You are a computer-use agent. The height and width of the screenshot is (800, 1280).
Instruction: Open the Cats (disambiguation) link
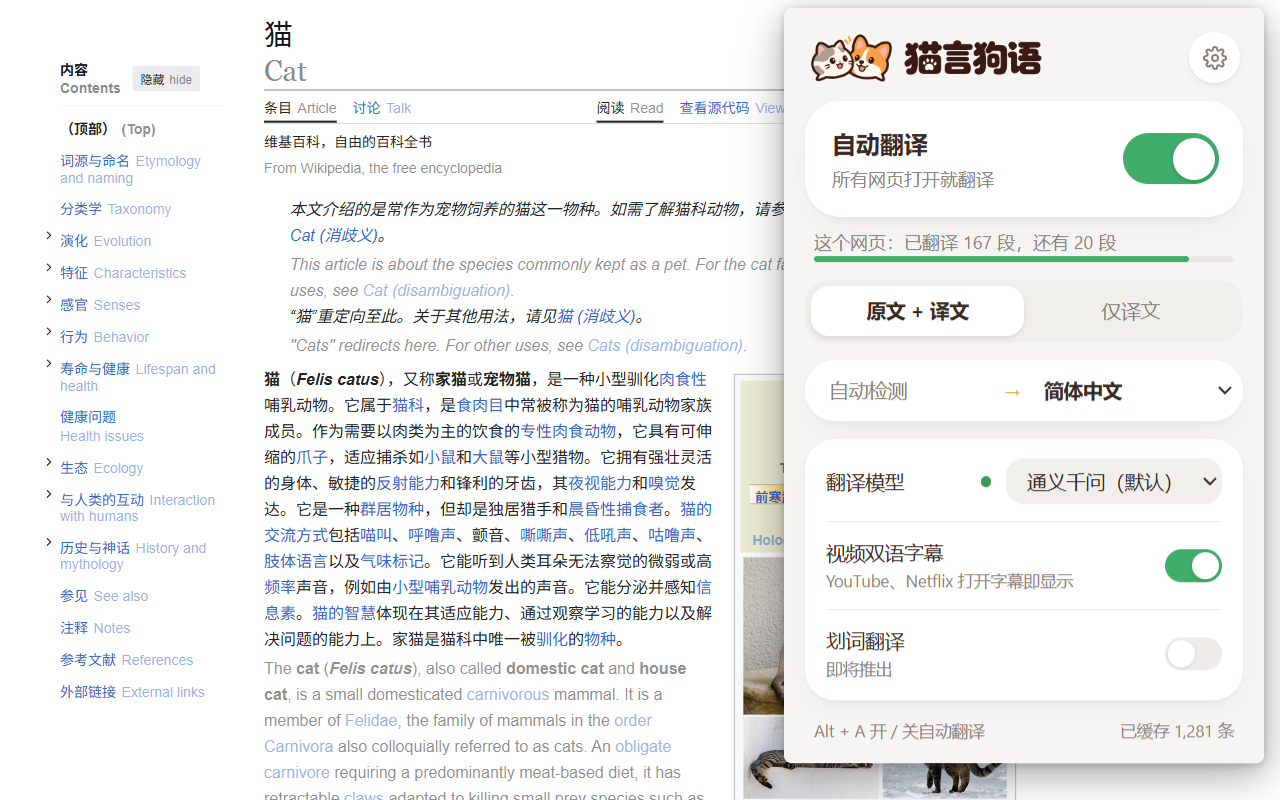(665, 345)
